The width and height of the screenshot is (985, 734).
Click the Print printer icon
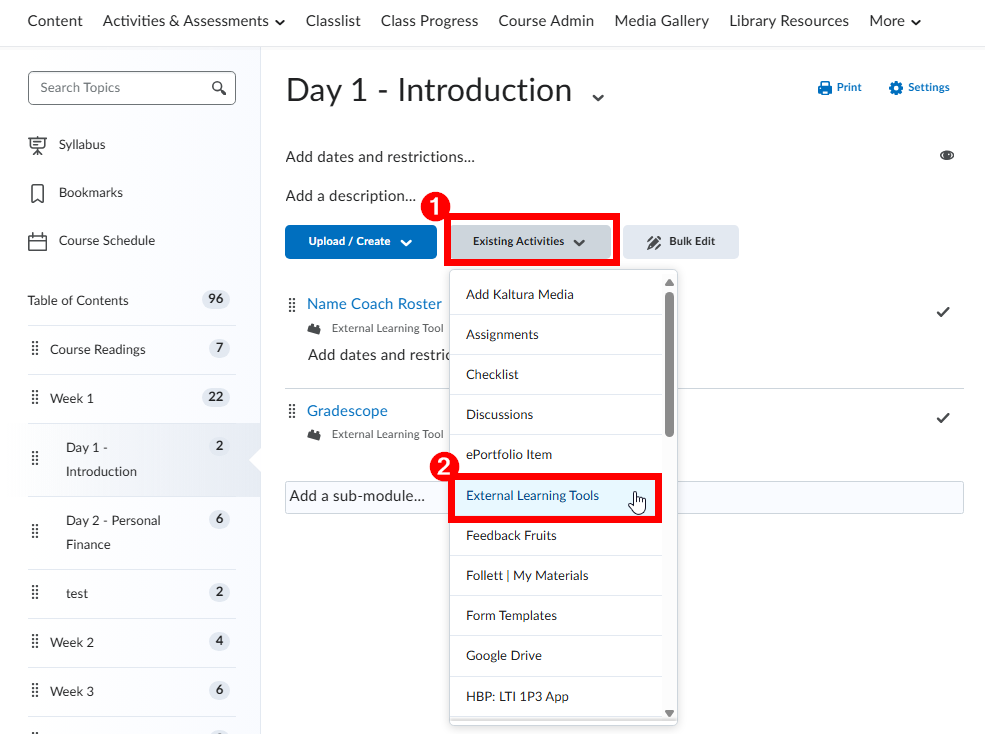click(825, 88)
